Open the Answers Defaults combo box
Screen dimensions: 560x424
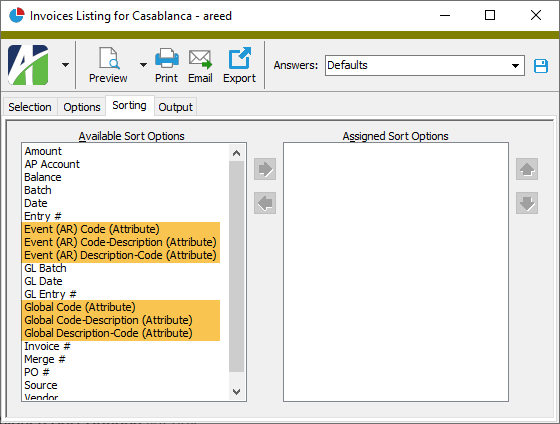(x=425, y=65)
